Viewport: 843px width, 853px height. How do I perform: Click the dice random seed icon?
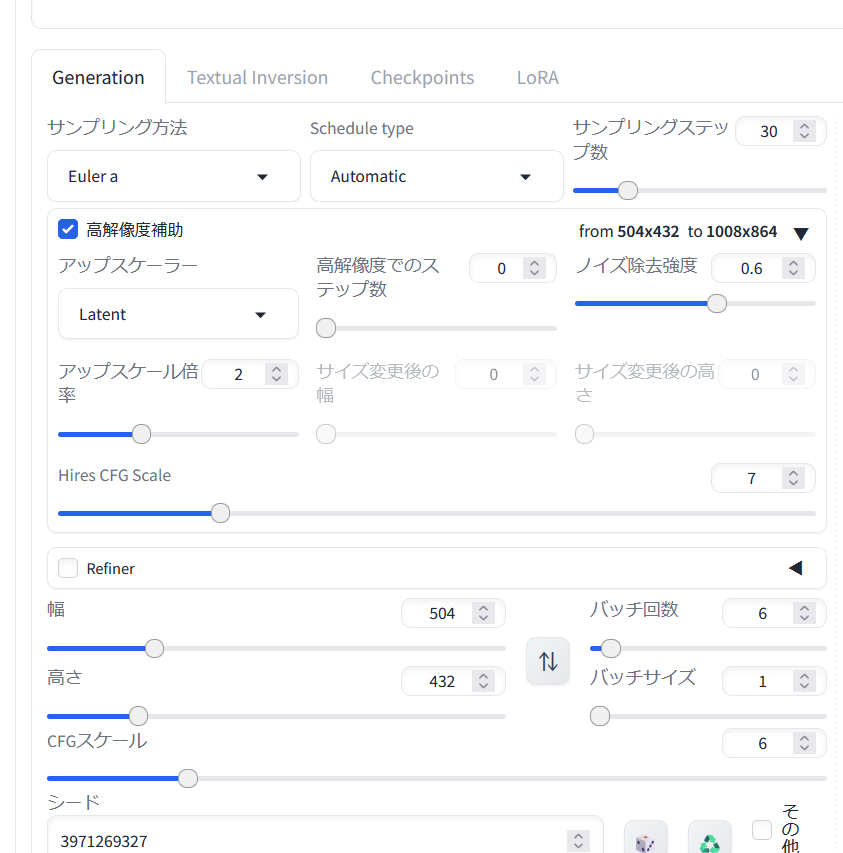(x=645, y=841)
